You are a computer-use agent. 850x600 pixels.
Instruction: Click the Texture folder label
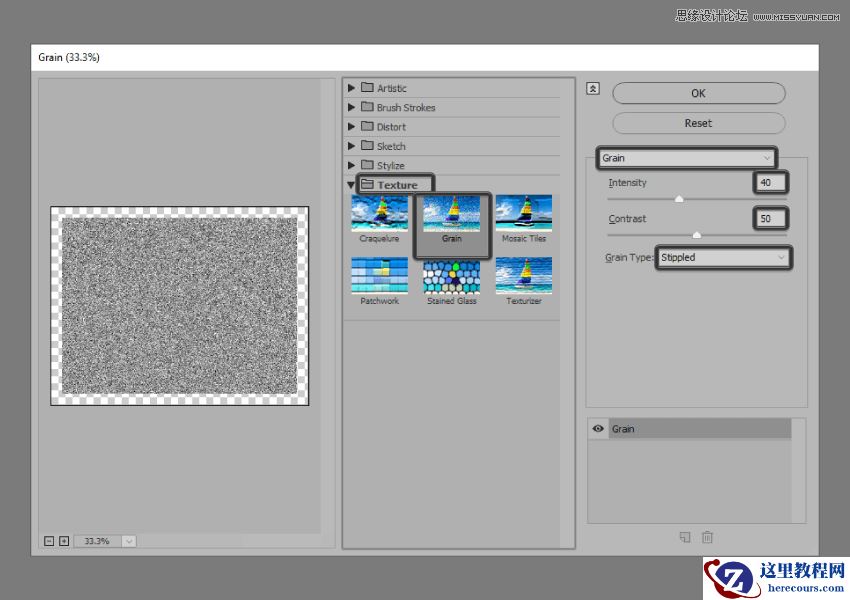click(x=397, y=185)
